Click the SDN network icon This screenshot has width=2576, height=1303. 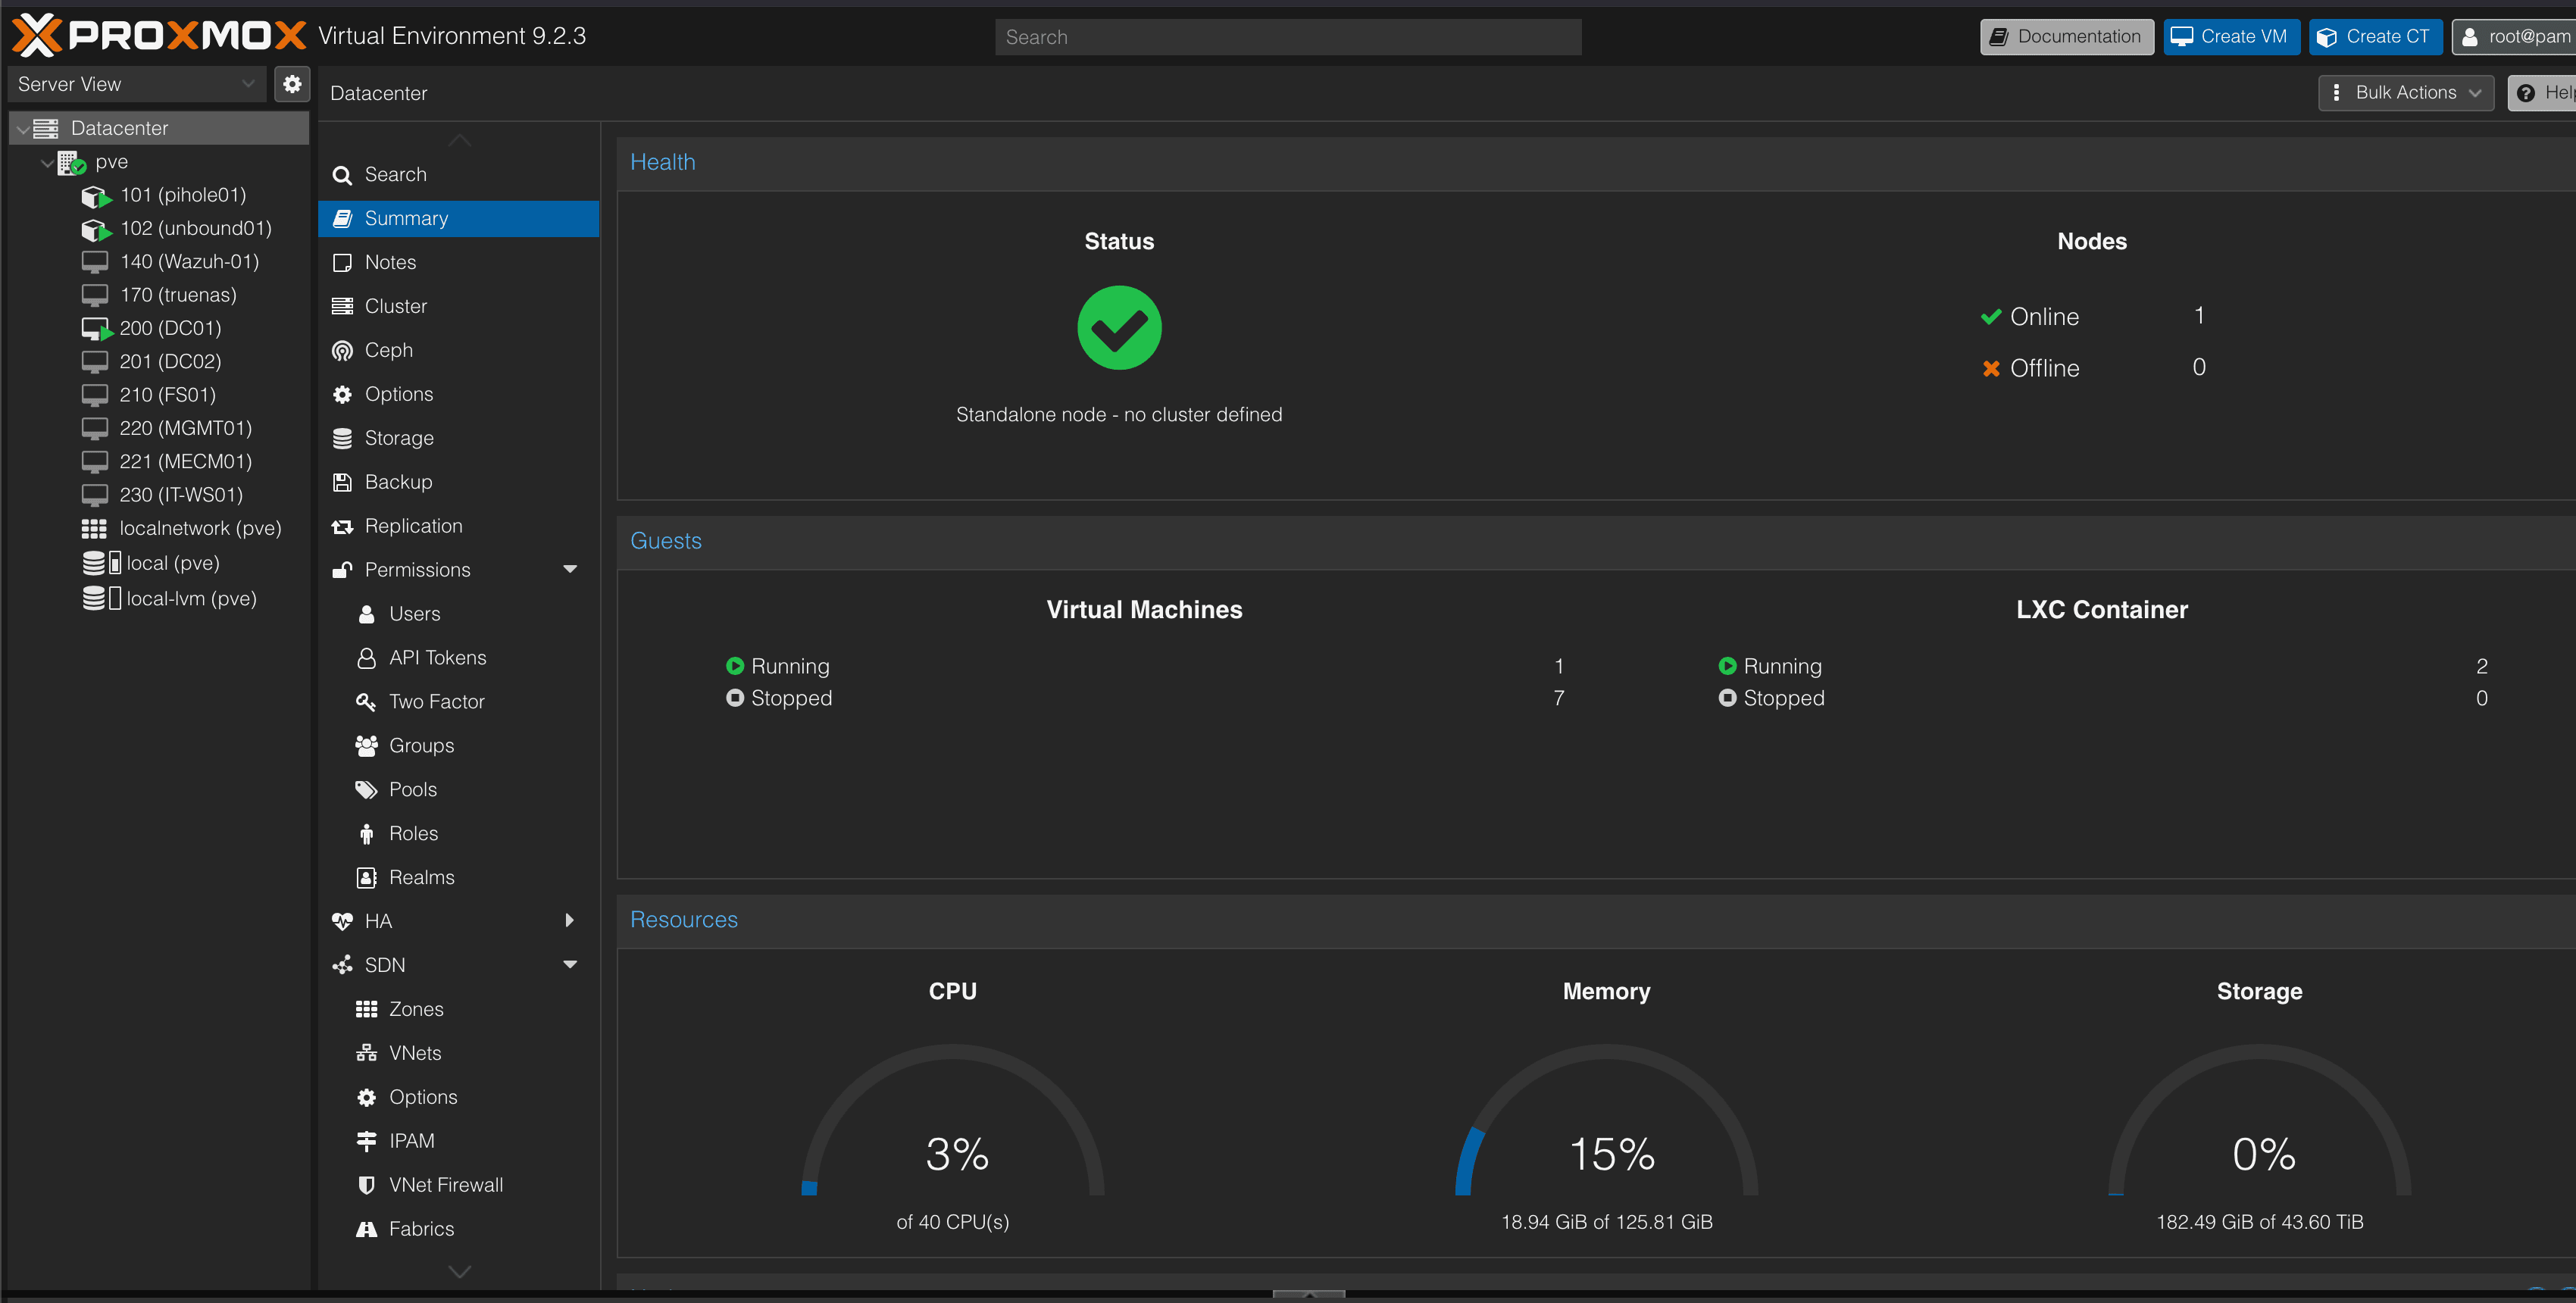[x=342, y=965]
